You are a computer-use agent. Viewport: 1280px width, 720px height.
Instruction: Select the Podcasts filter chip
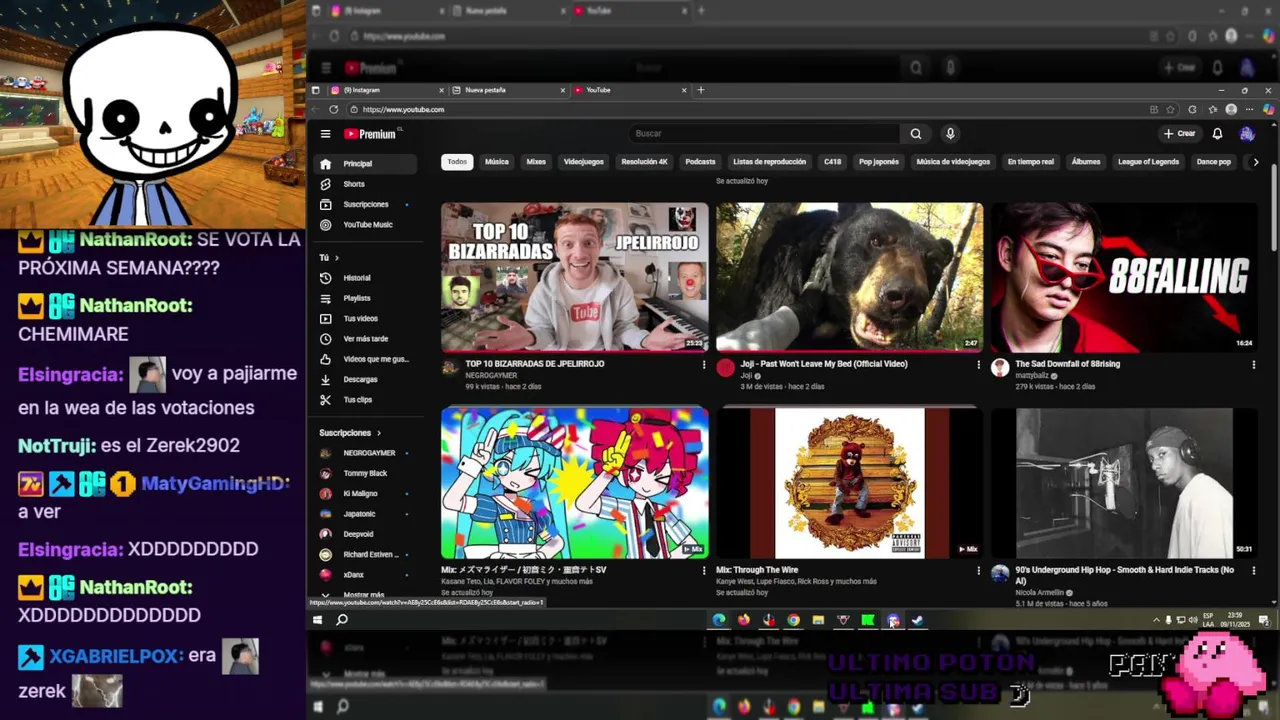pos(700,162)
